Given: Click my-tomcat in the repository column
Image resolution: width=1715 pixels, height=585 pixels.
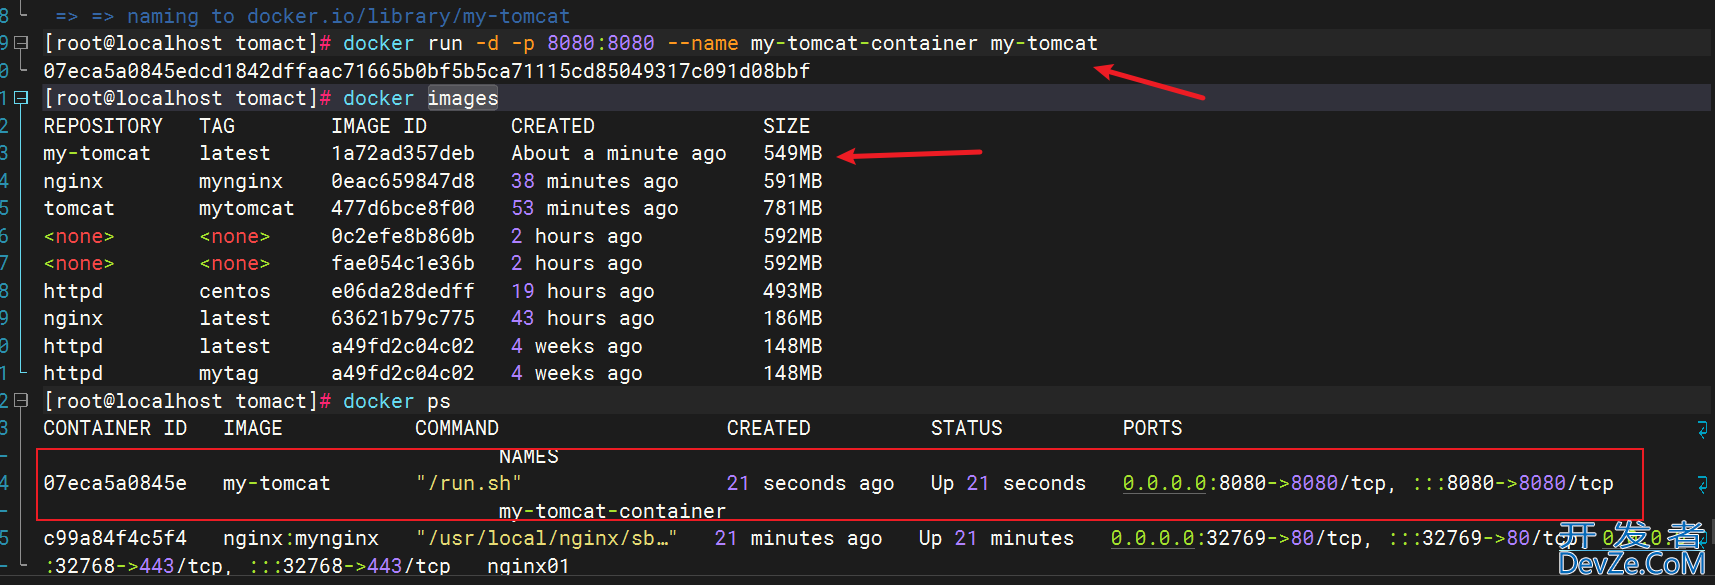Looking at the screenshot, I should [x=97, y=153].
